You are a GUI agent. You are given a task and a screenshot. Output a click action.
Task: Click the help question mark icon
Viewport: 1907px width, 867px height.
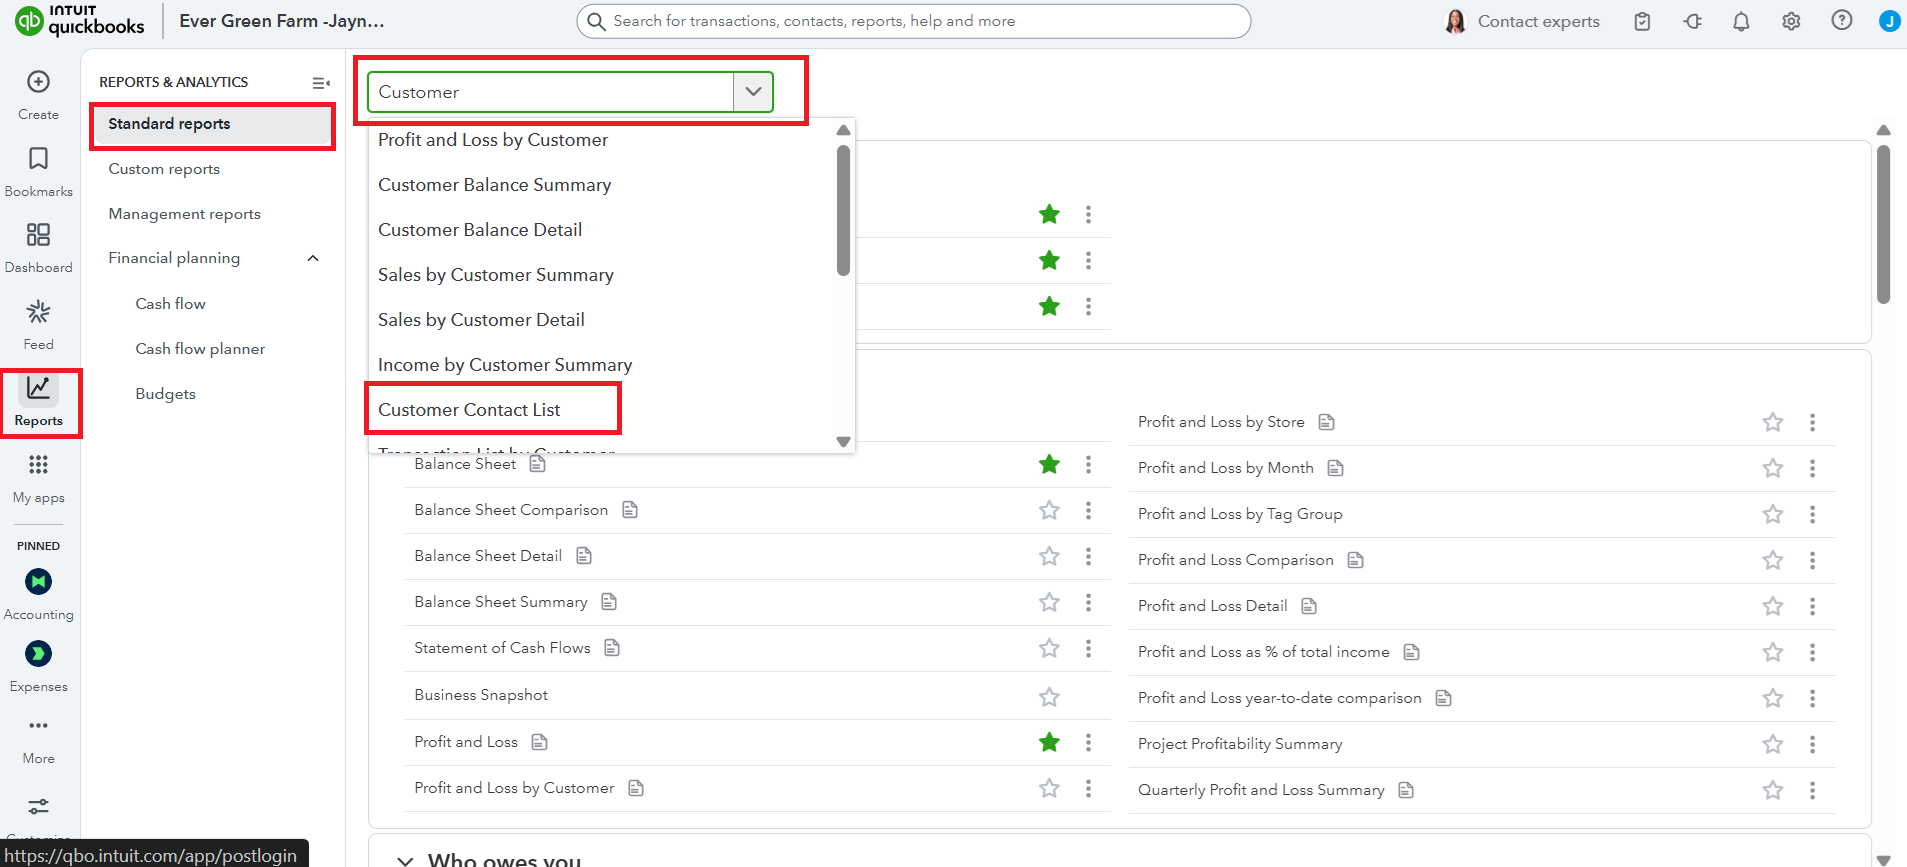click(x=1841, y=21)
